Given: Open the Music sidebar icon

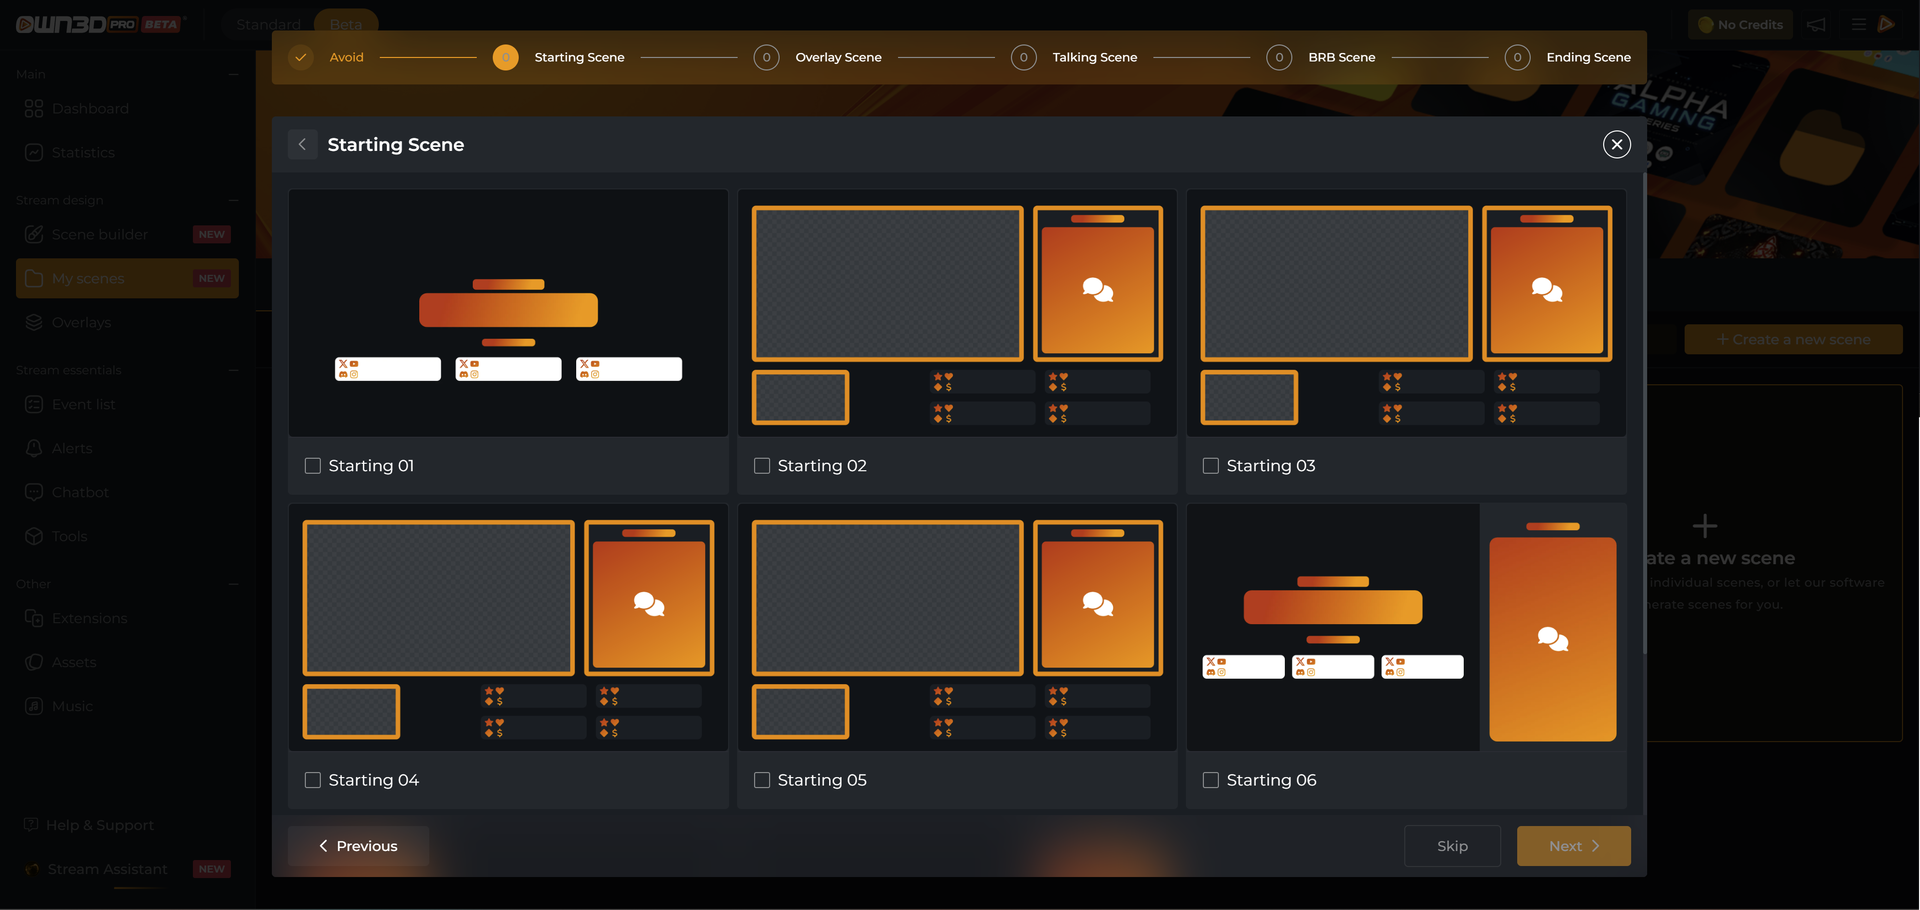Looking at the screenshot, I should pos(34,706).
